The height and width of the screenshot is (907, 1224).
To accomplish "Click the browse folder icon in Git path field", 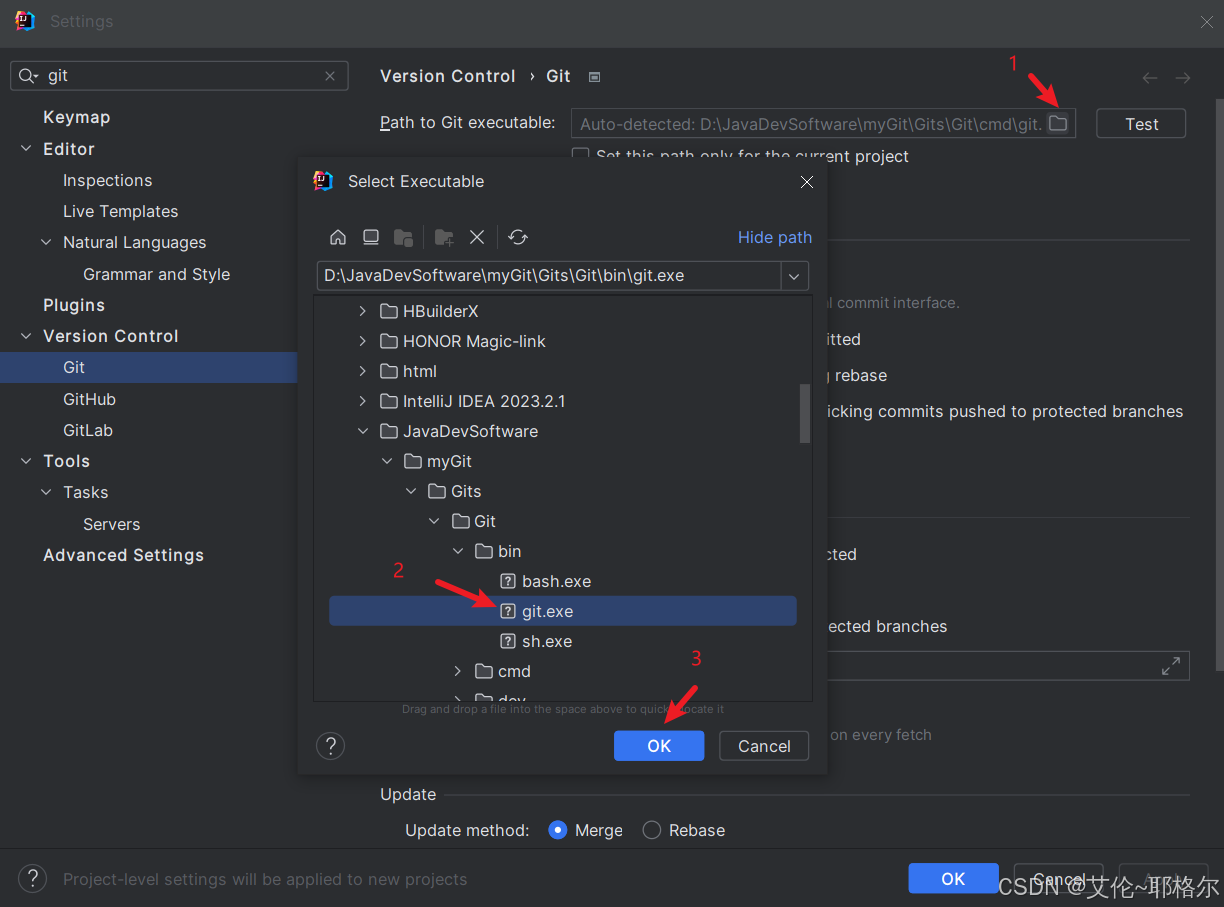I will pyautogui.click(x=1058, y=123).
